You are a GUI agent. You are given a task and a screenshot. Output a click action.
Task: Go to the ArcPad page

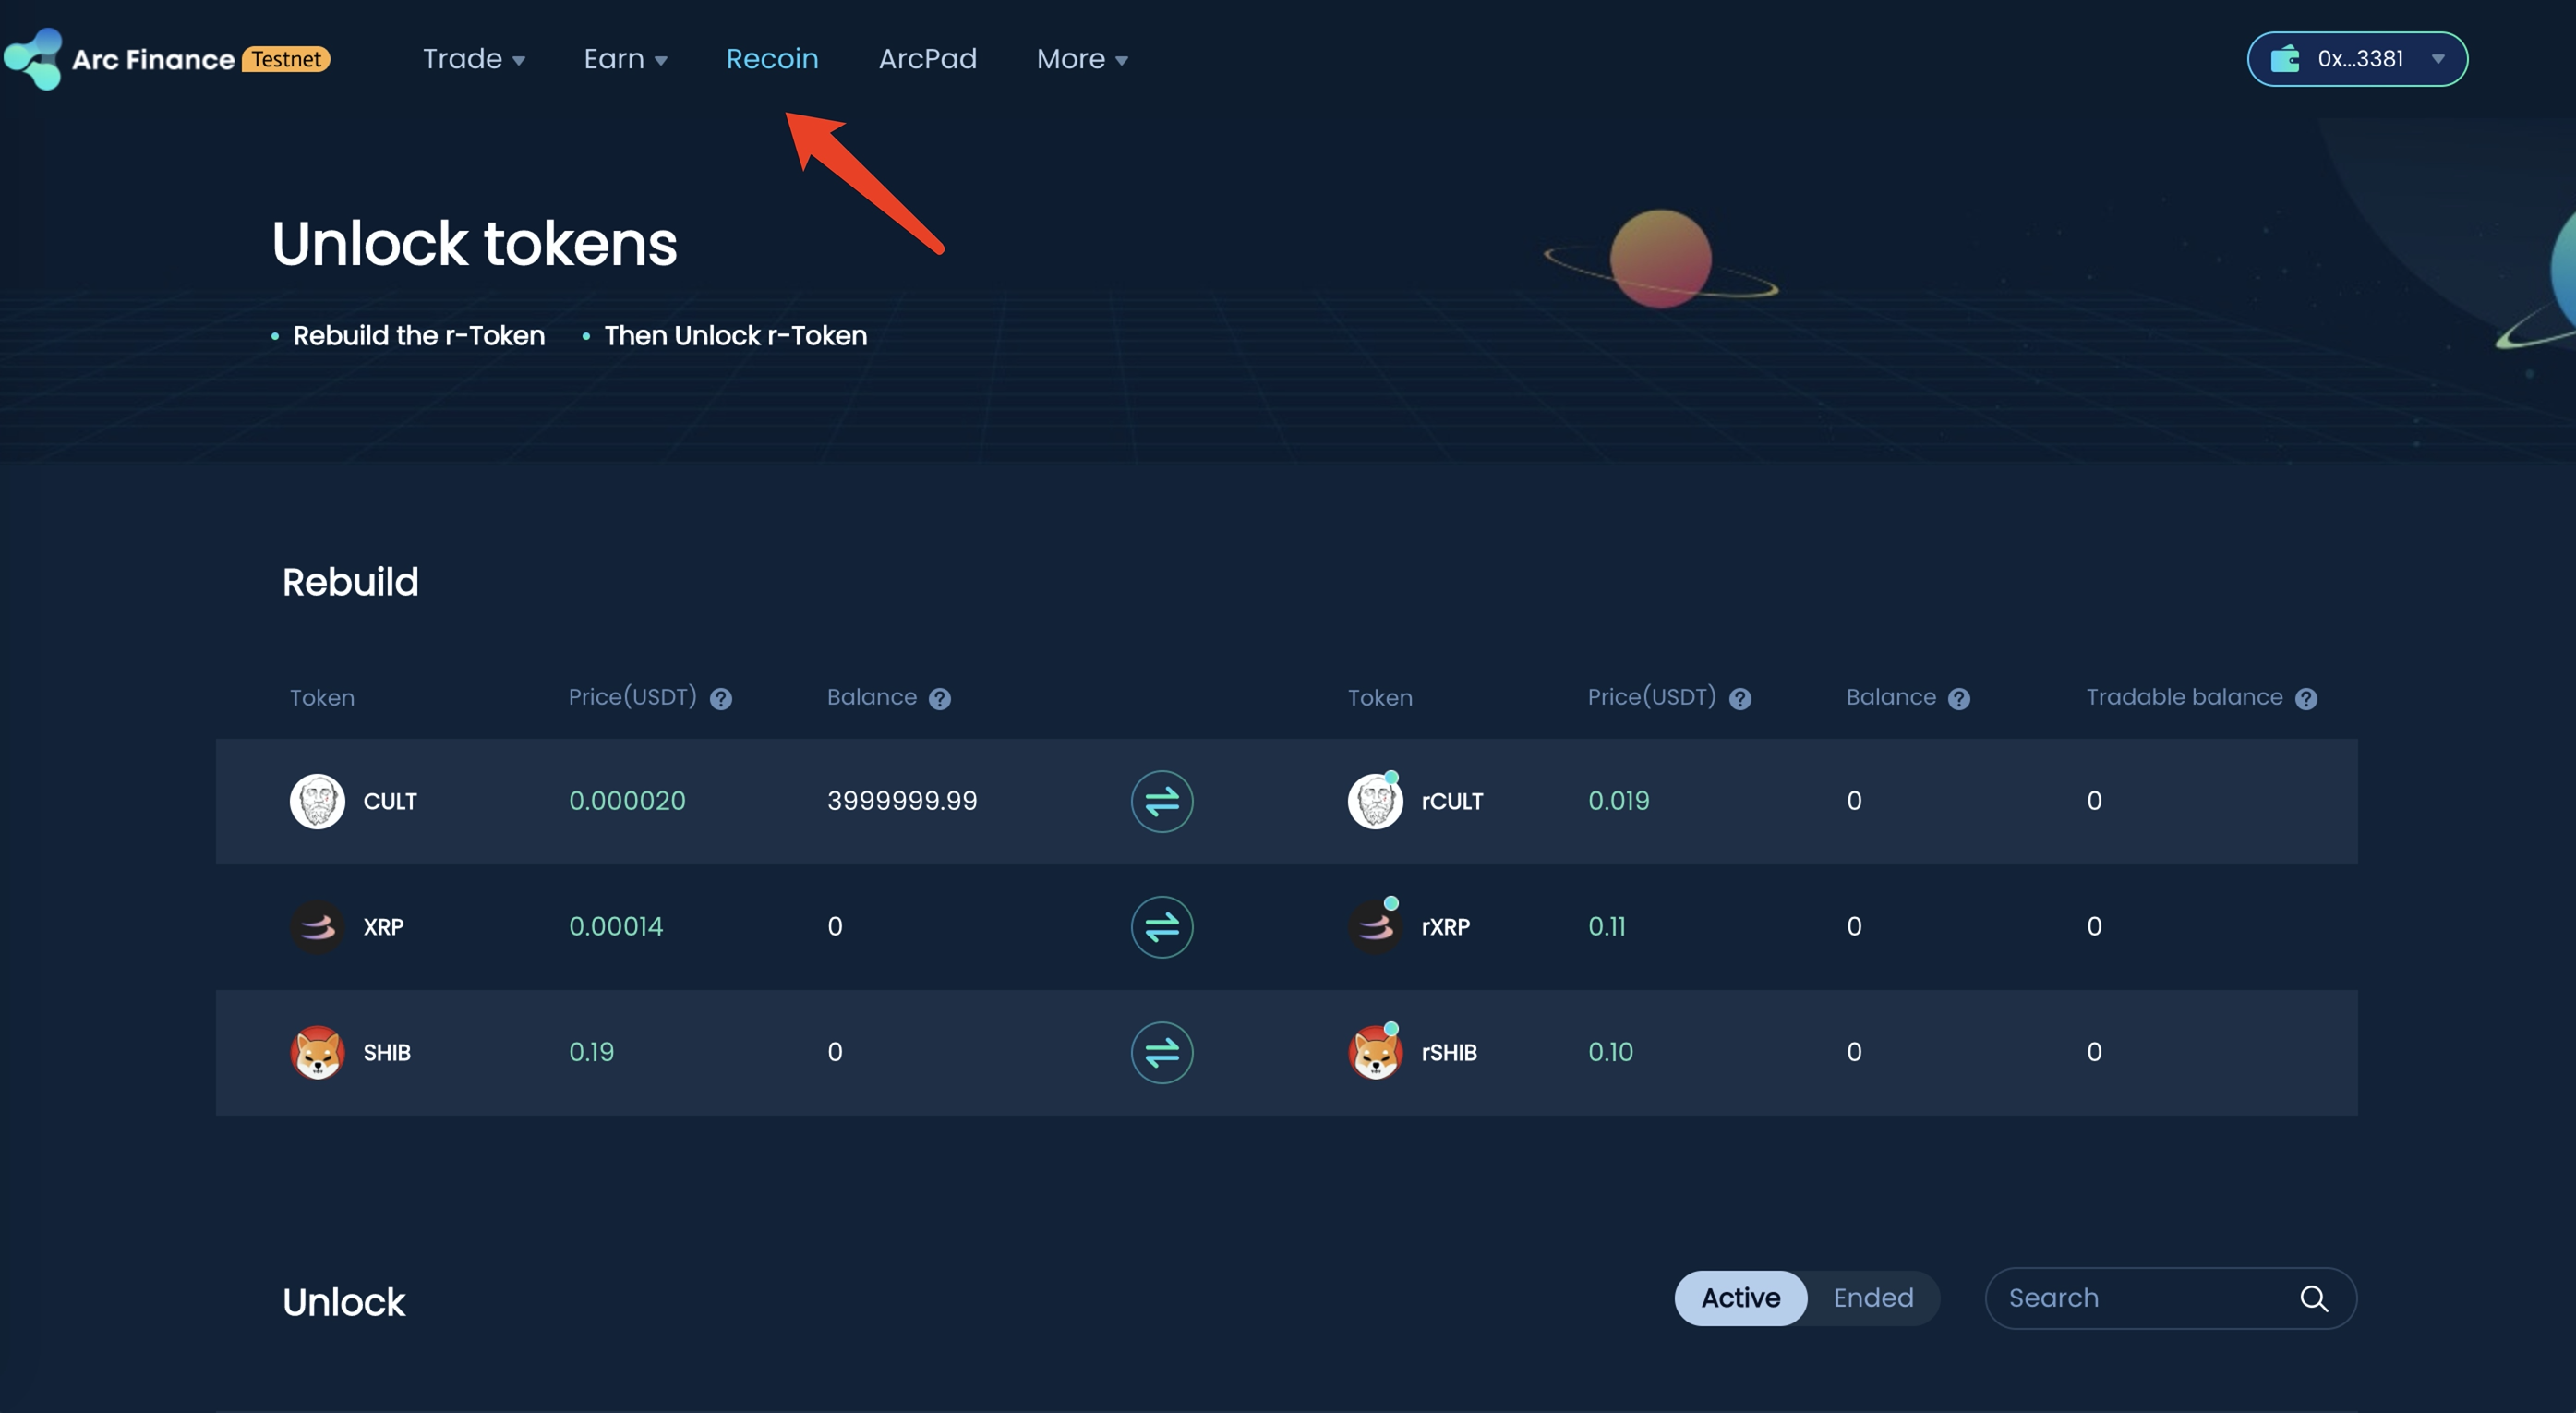point(927,59)
